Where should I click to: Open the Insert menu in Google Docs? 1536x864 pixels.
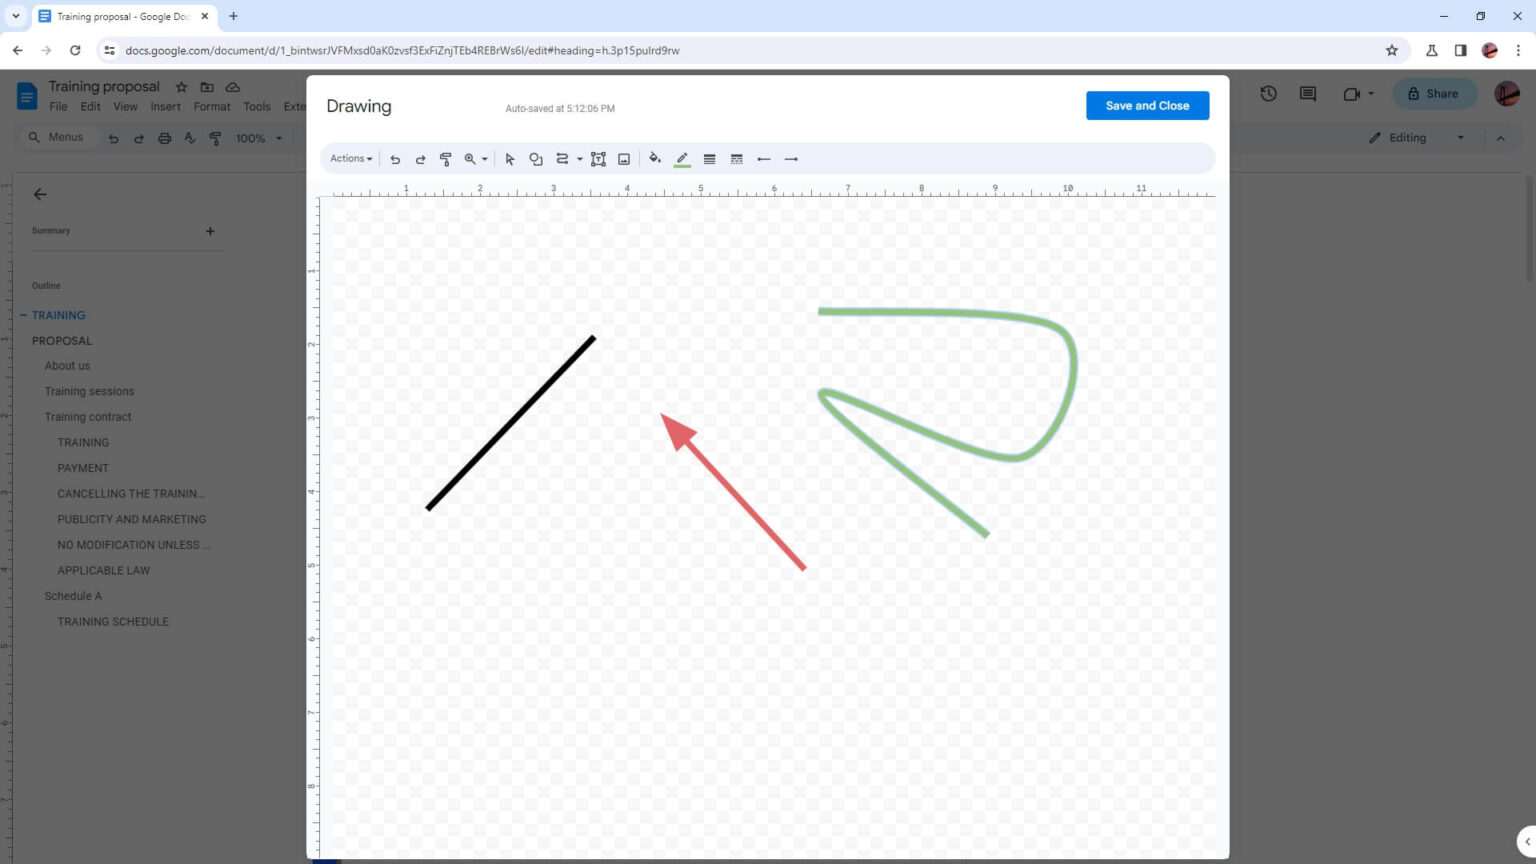pyautogui.click(x=165, y=106)
